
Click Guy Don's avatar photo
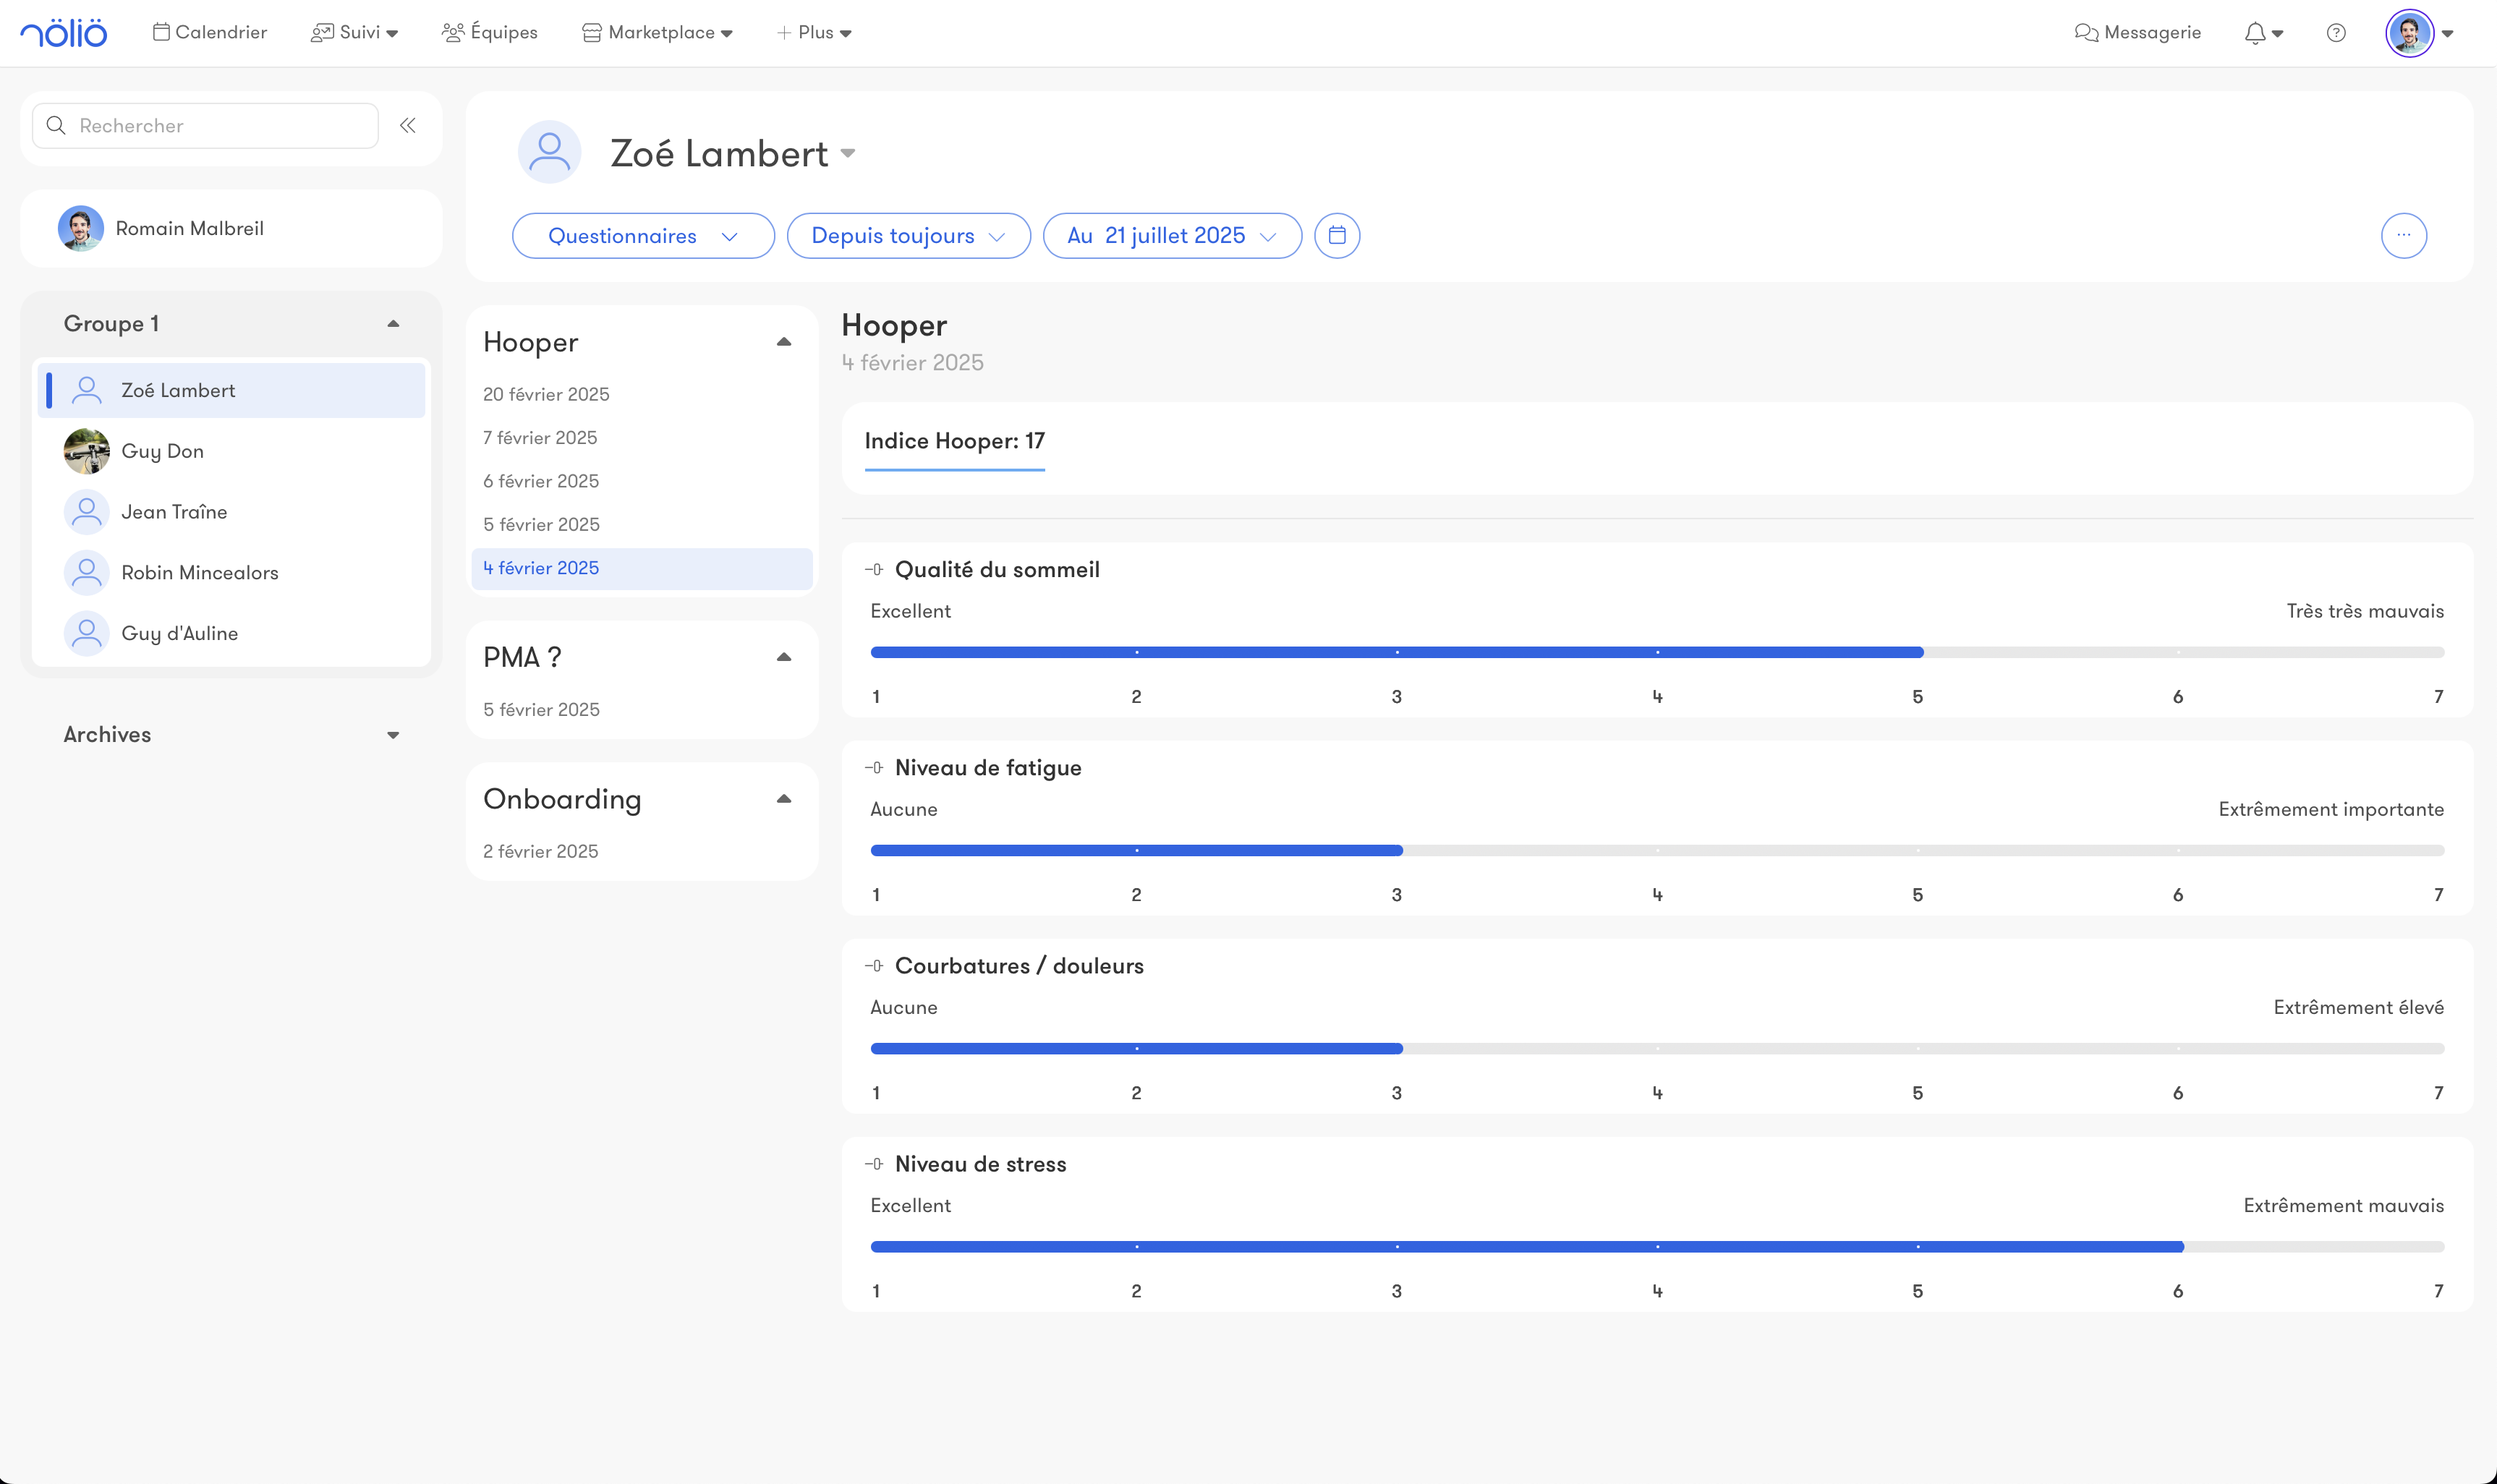click(x=87, y=451)
